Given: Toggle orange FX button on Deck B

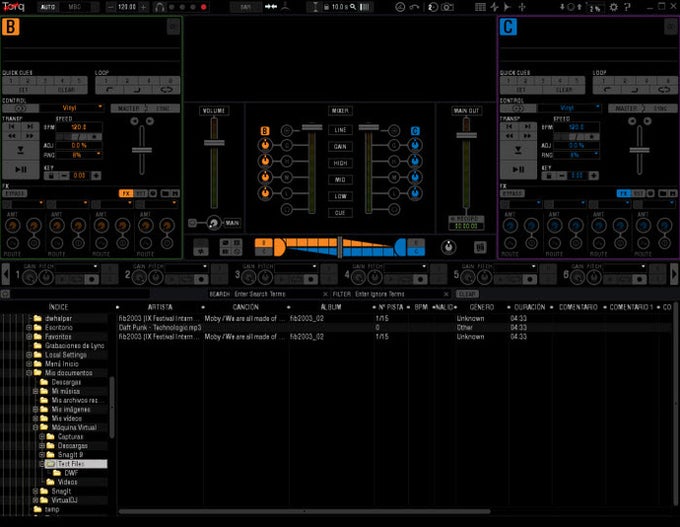Looking at the screenshot, I should [126, 193].
